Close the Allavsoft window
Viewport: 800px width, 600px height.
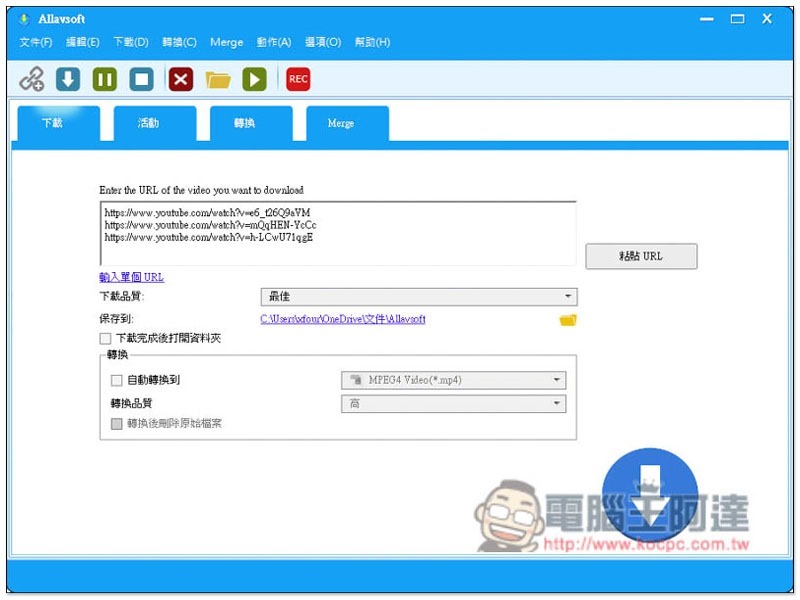pos(767,19)
